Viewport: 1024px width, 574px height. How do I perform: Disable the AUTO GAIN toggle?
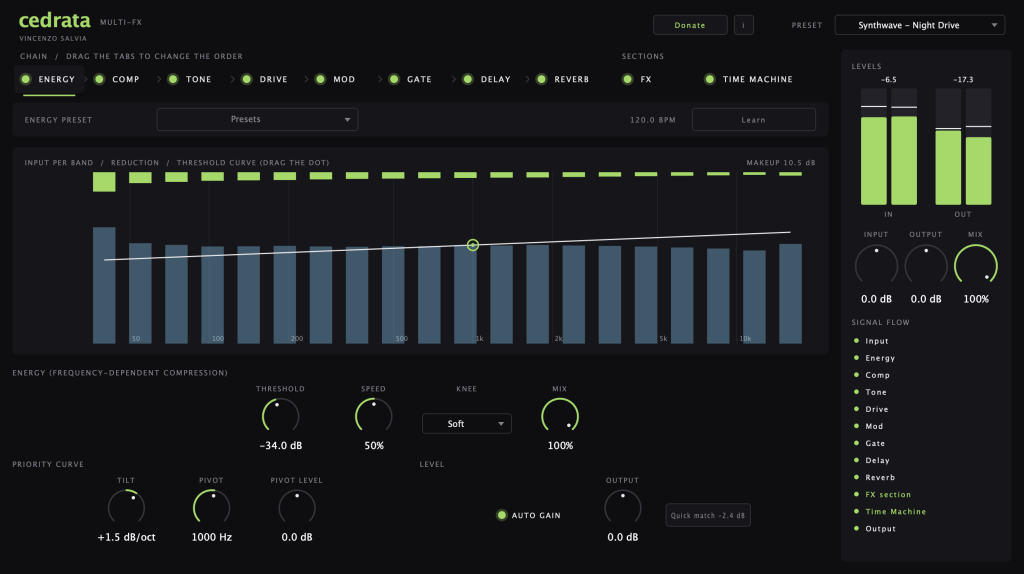(502, 515)
